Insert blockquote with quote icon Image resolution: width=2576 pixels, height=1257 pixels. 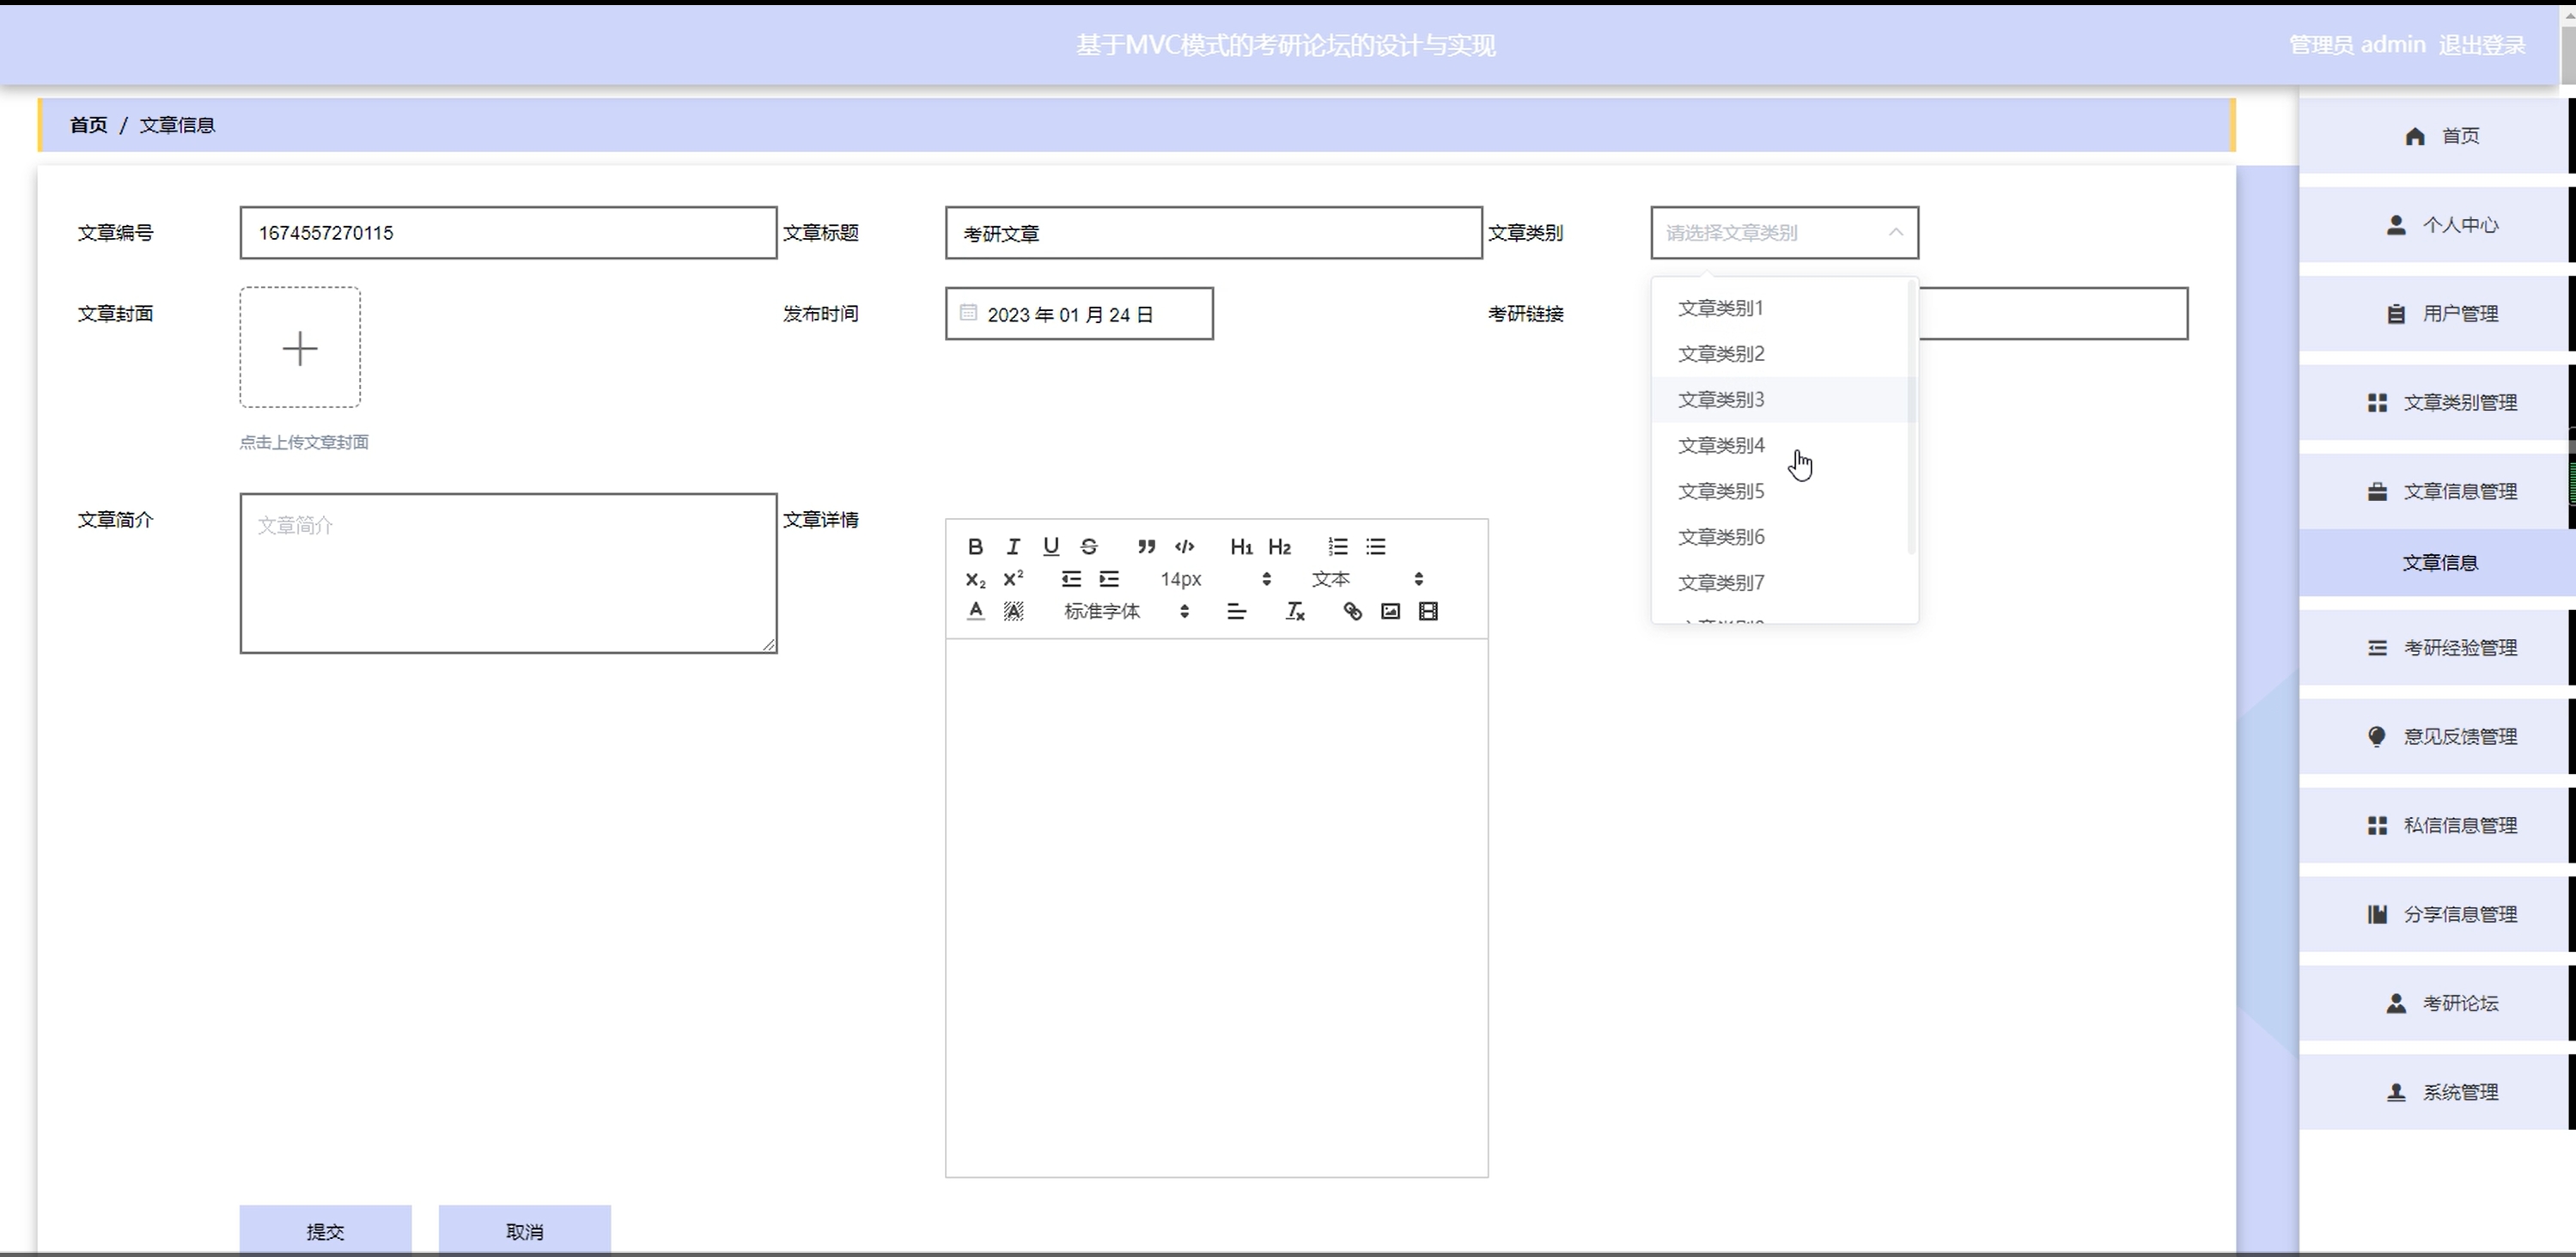coord(1146,547)
